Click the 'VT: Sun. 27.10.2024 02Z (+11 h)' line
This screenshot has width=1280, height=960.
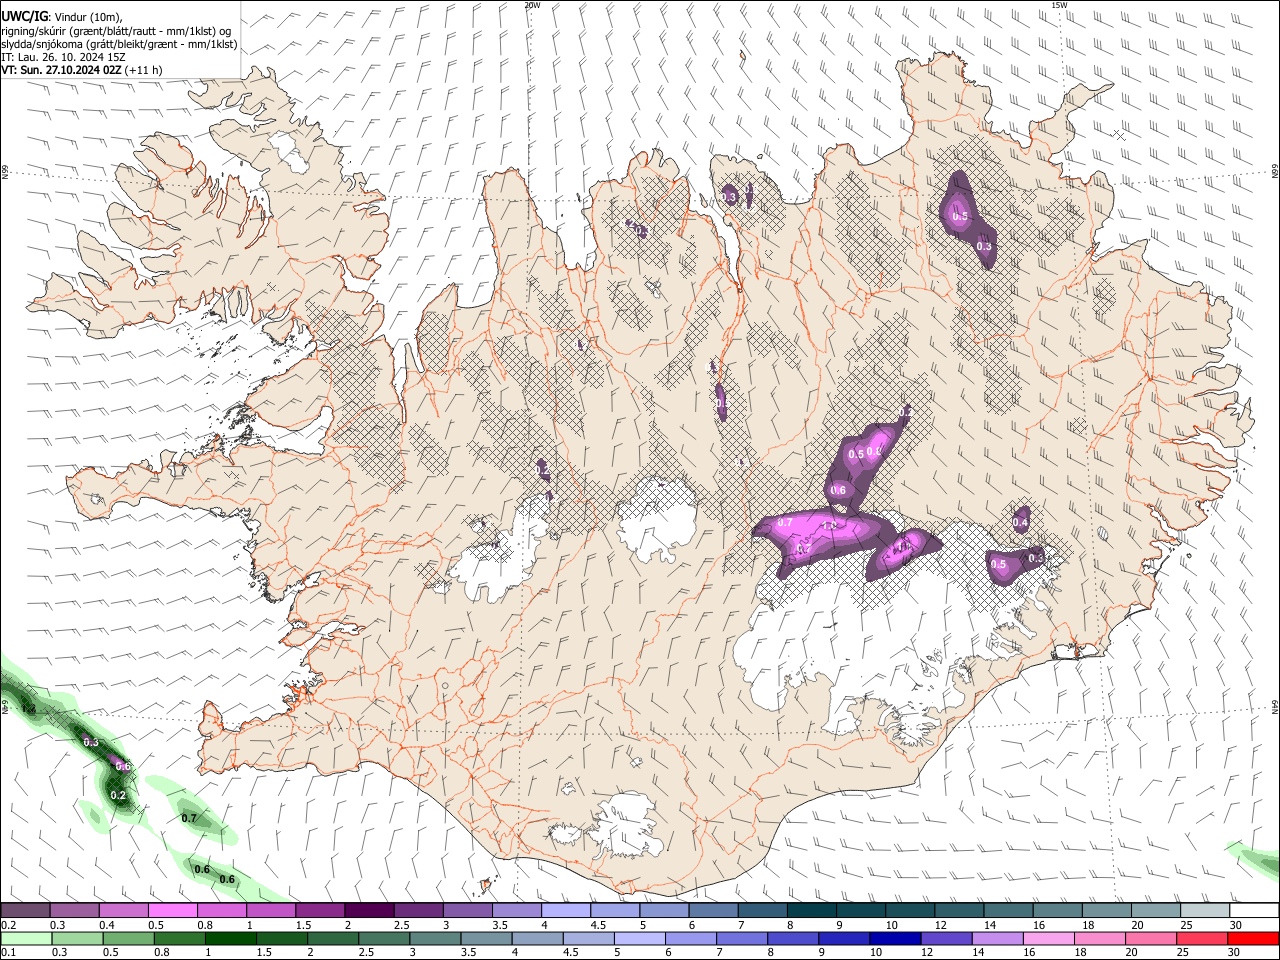(x=81, y=71)
